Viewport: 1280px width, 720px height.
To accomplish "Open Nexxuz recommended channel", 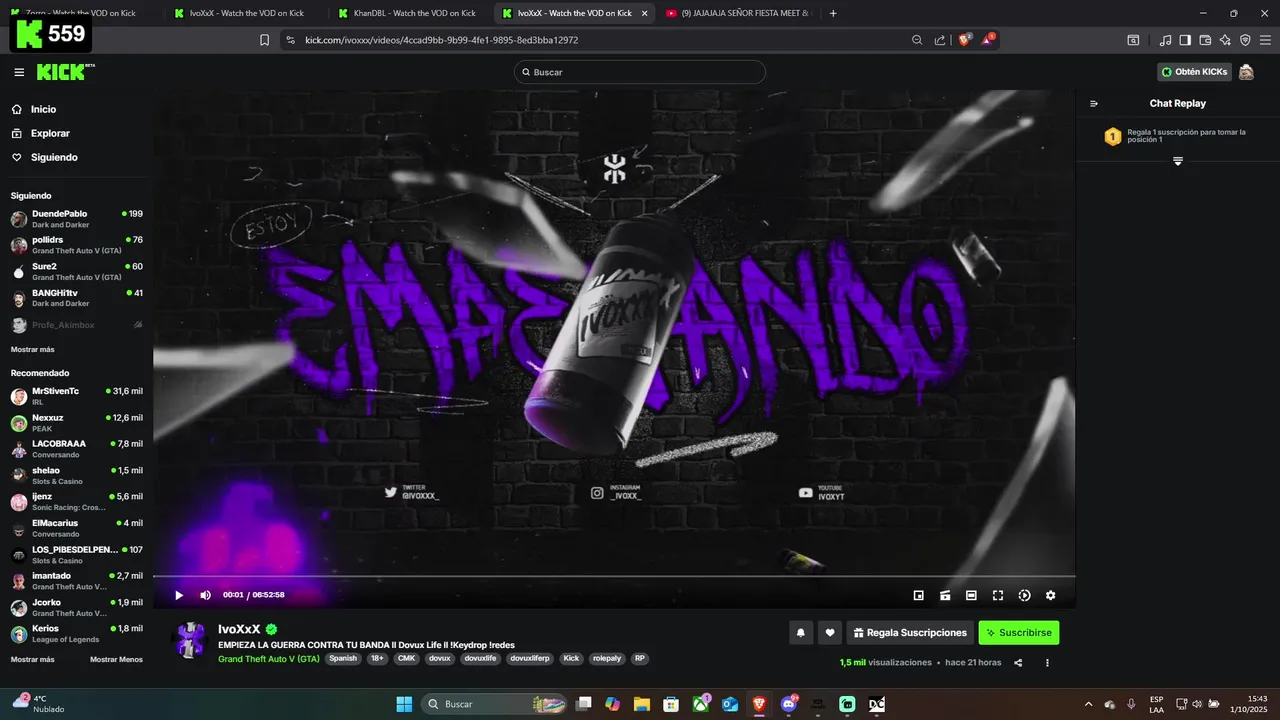I will pyautogui.click(x=76, y=422).
